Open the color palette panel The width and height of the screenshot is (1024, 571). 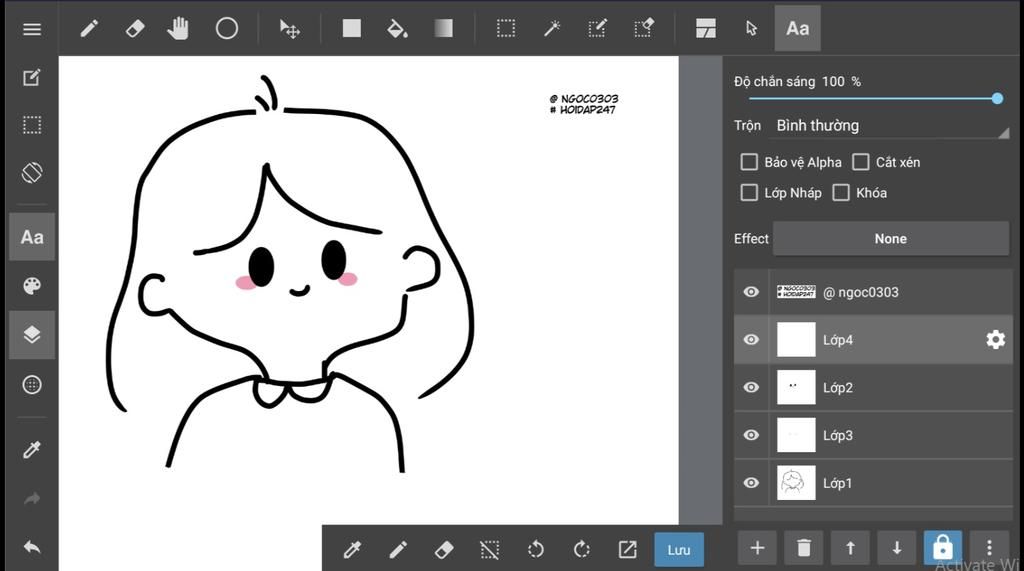[x=31, y=286]
